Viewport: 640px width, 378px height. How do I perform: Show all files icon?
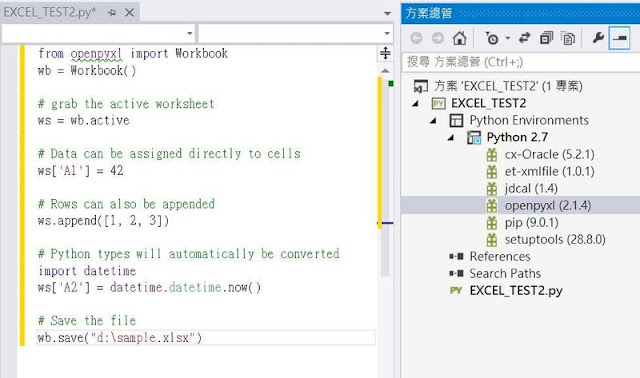(x=568, y=38)
